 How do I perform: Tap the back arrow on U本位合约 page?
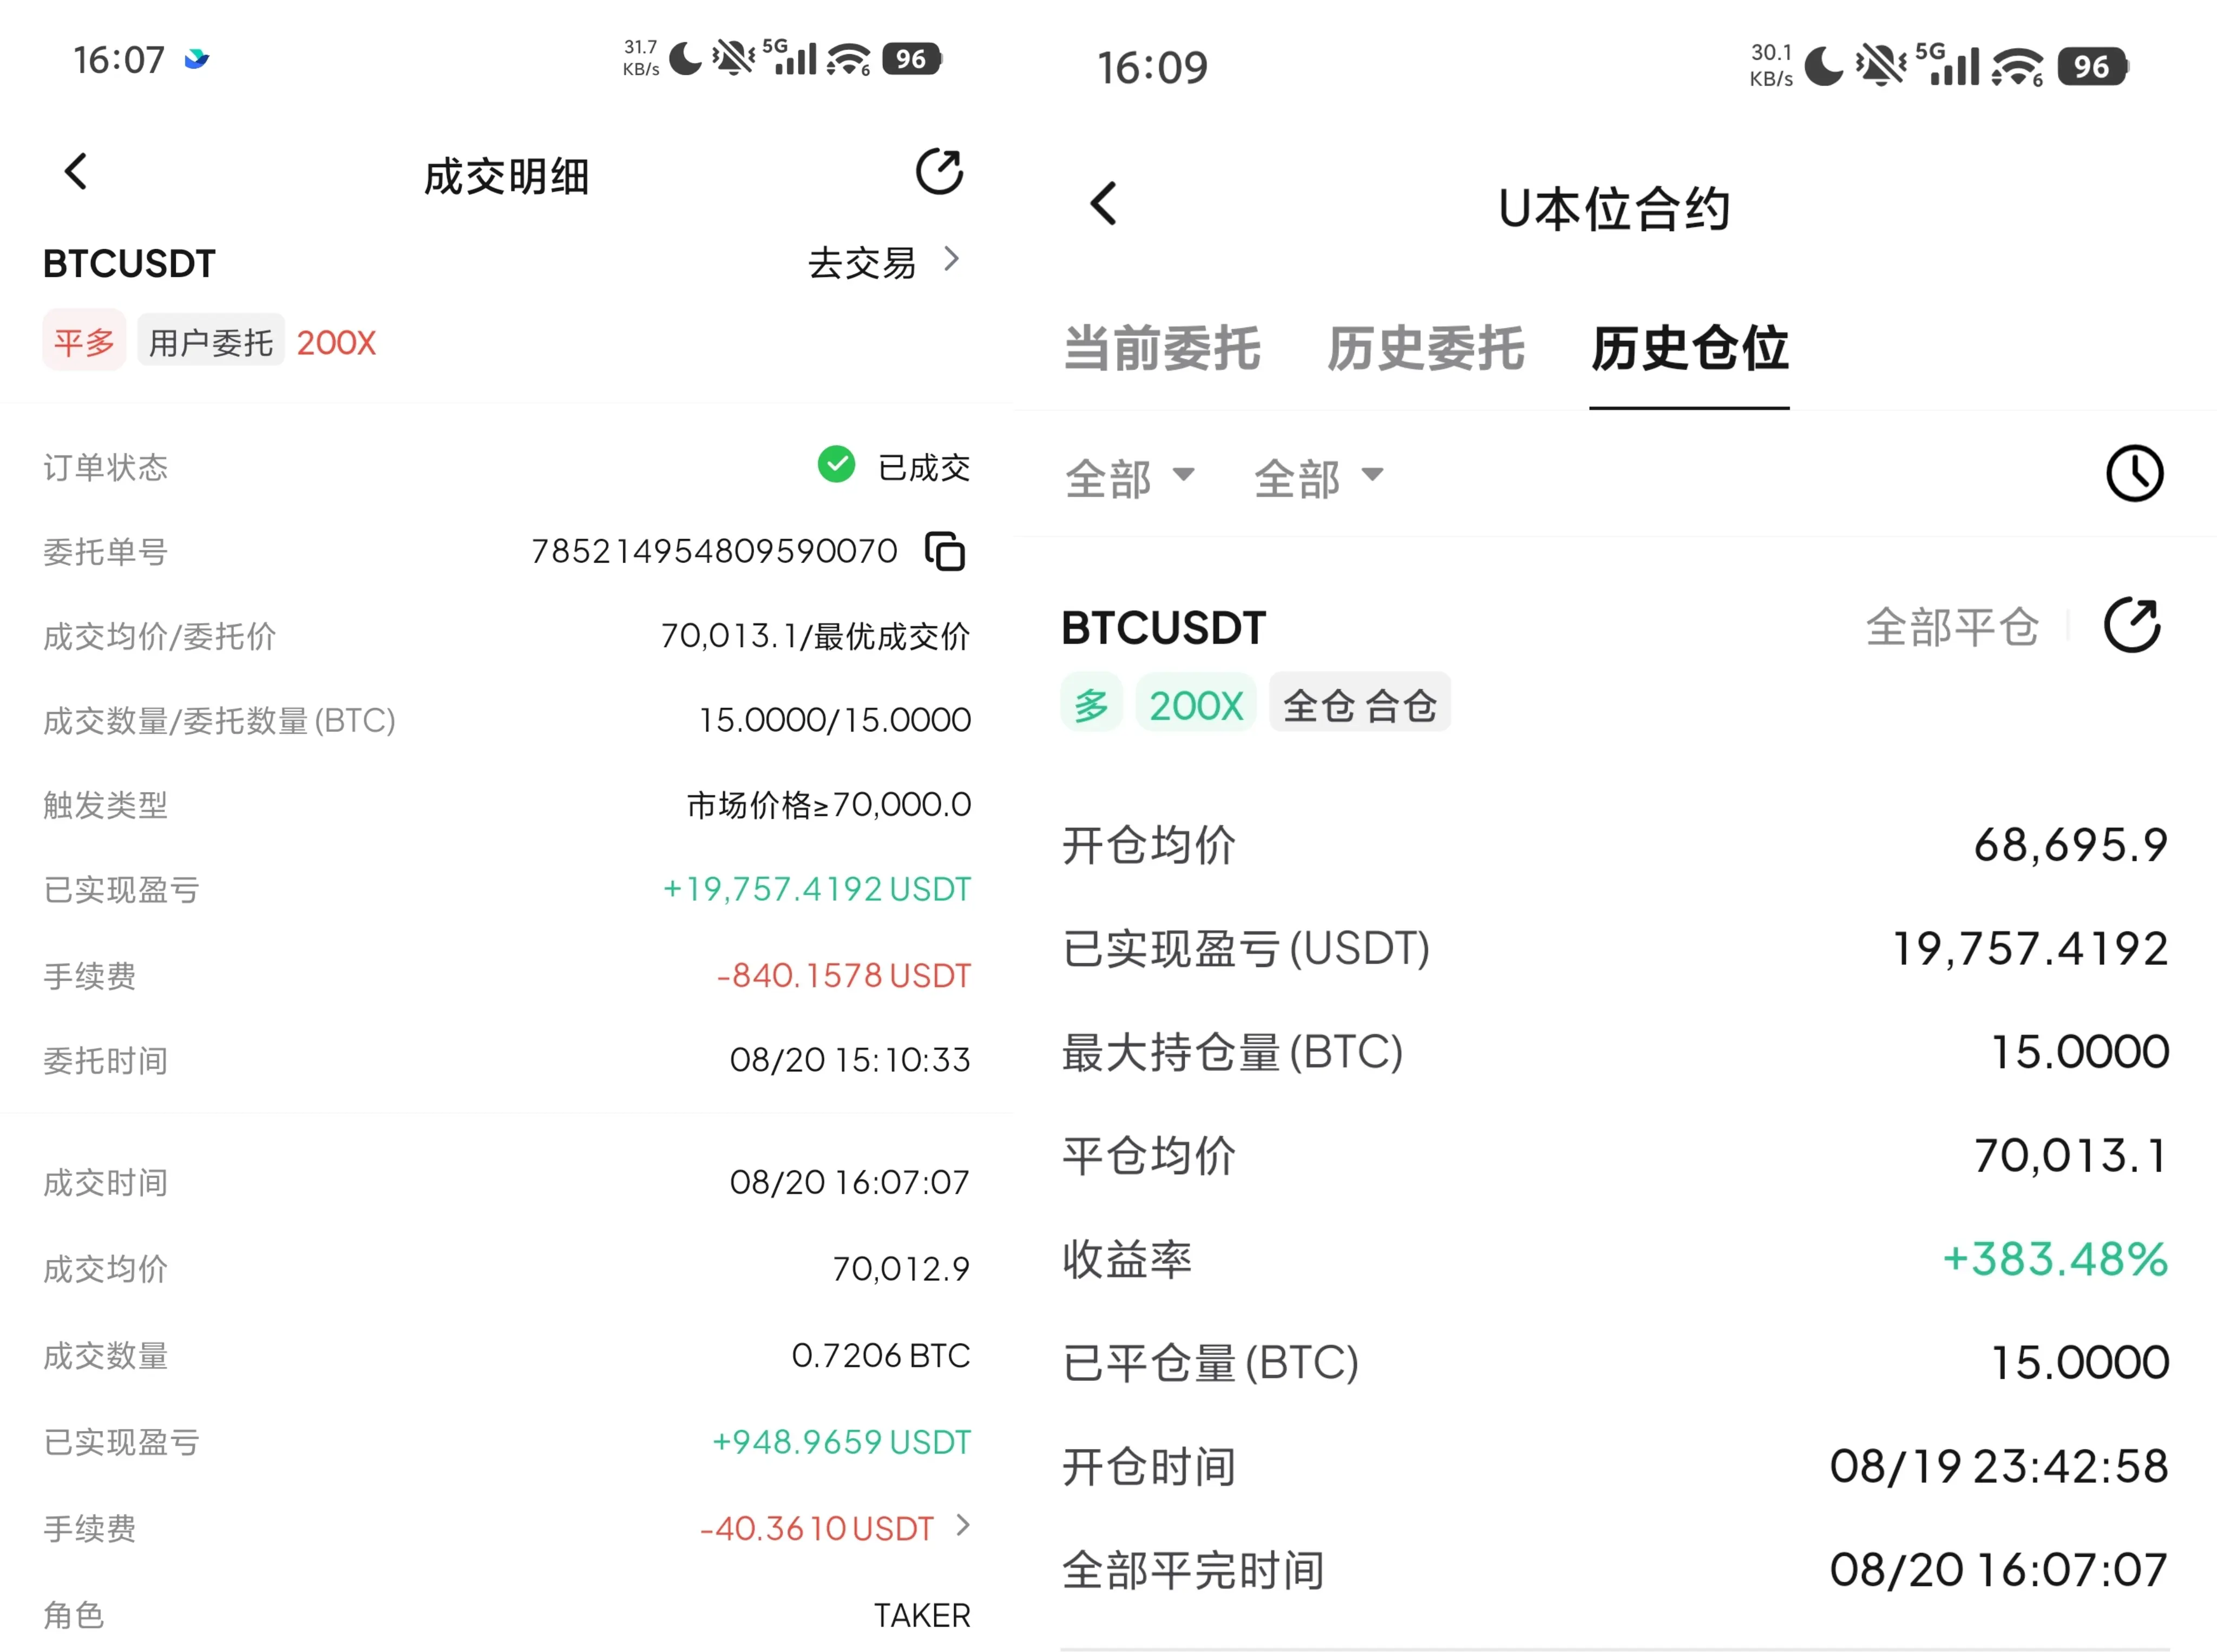tap(1103, 204)
